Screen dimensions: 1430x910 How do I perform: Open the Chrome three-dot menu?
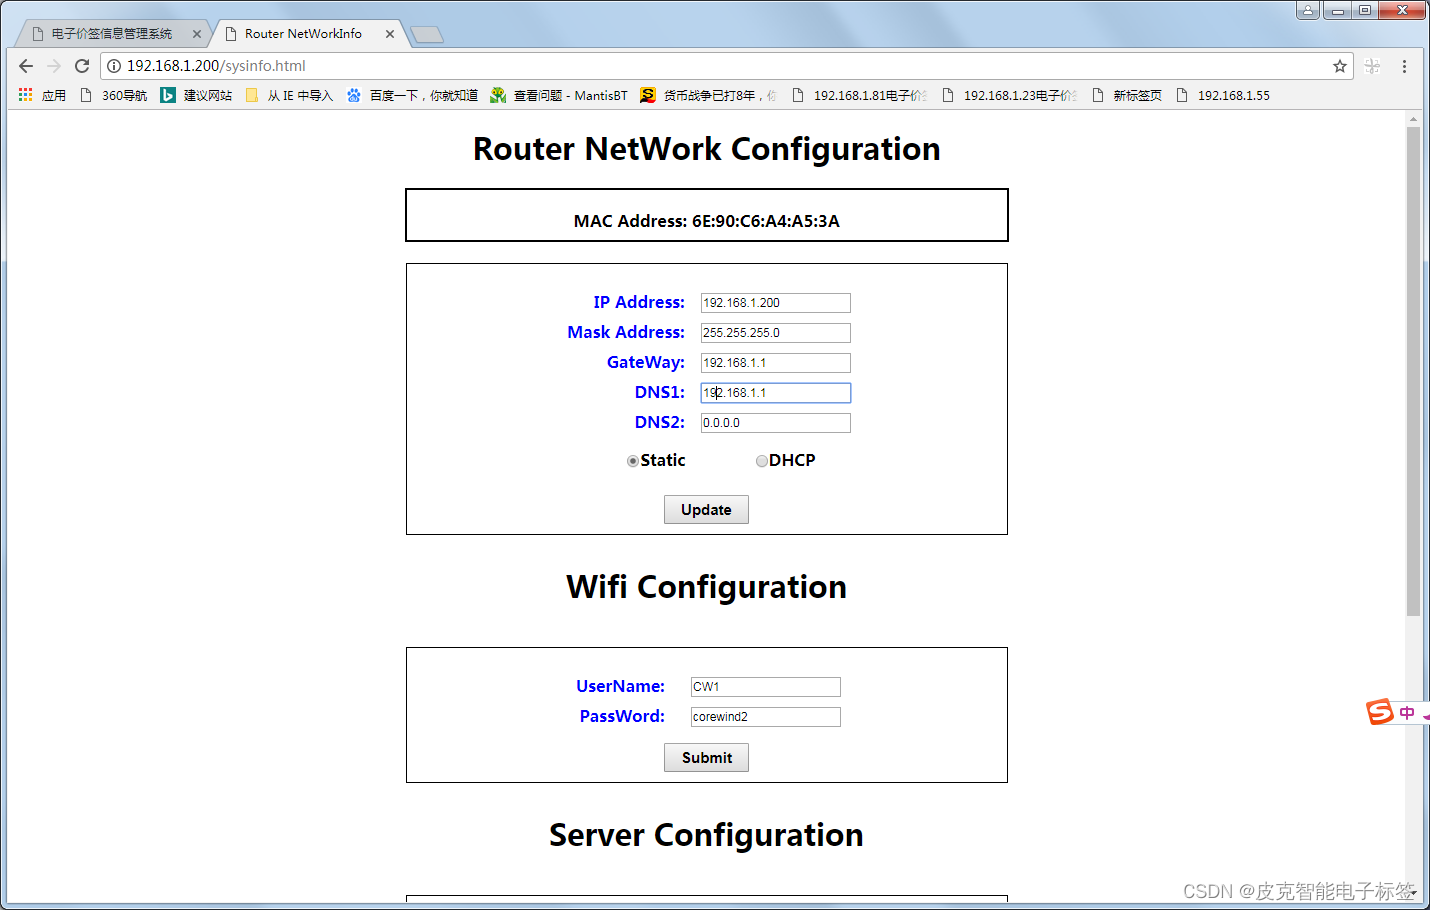[x=1404, y=66]
